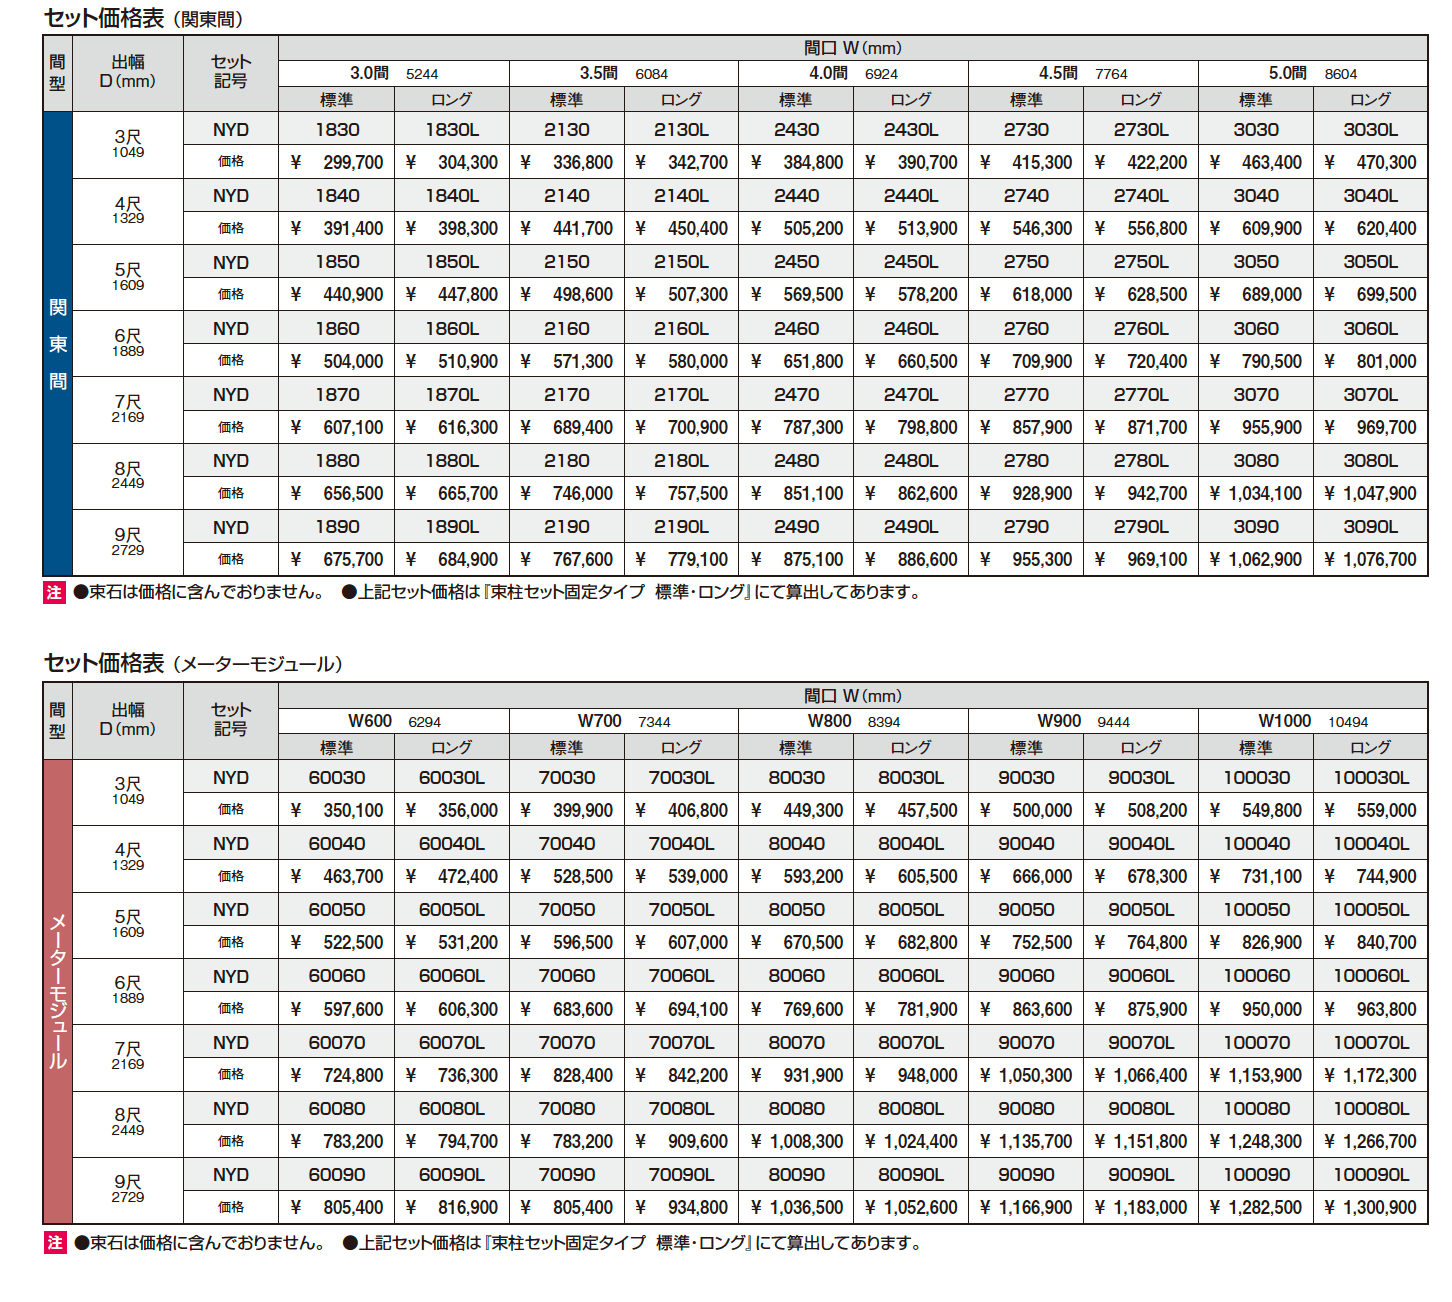Click the セット価格表（メーターモジュール） title
The image size is (1452, 1302).
point(194,664)
